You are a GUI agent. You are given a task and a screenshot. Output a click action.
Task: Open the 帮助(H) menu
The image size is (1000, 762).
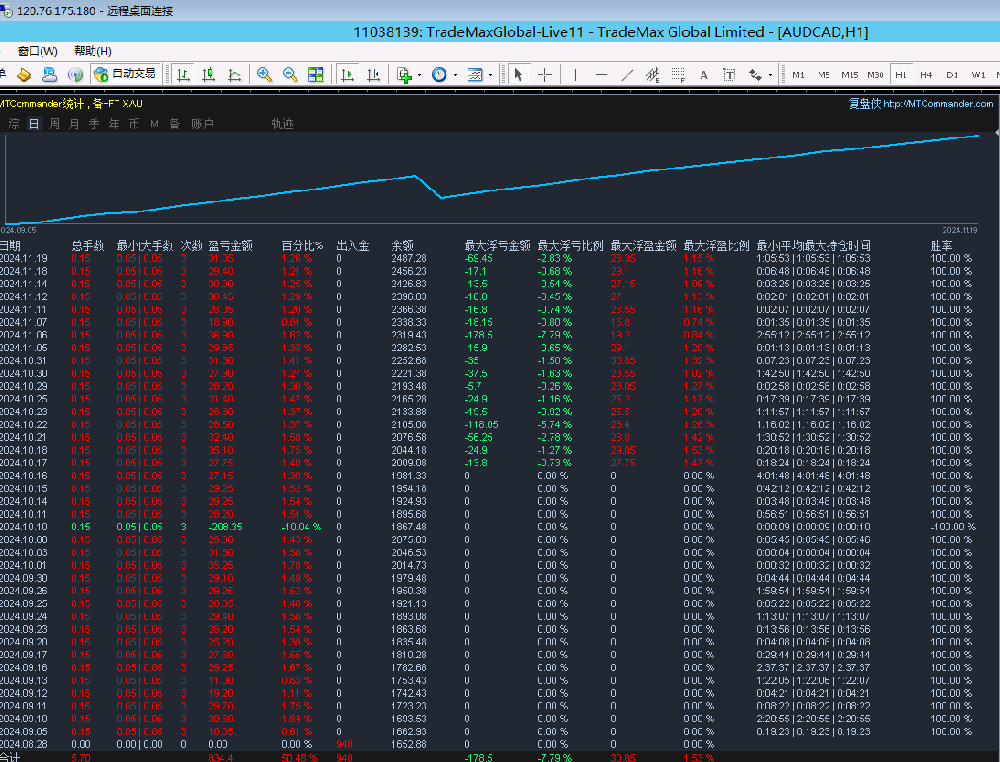(93, 51)
